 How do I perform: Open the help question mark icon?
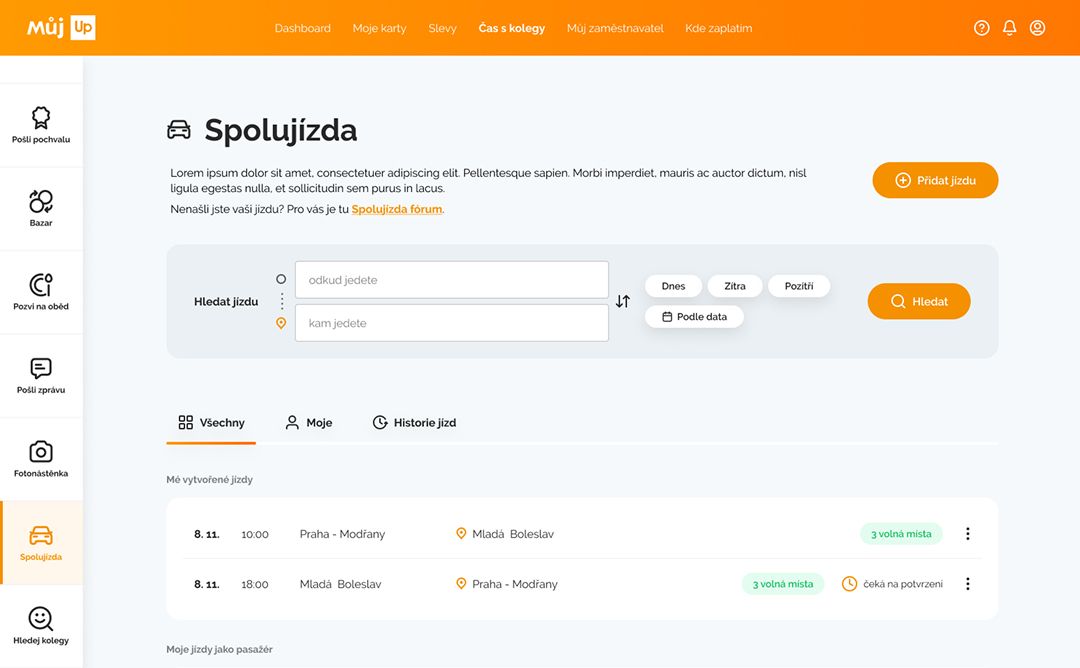point(981,28)
